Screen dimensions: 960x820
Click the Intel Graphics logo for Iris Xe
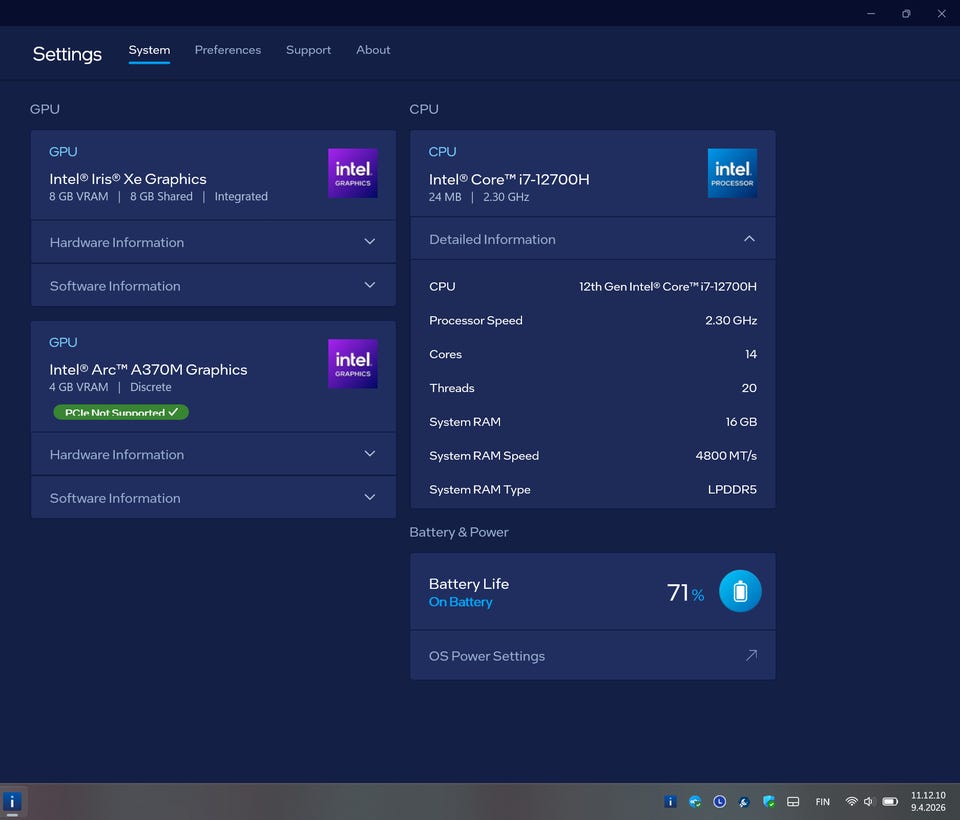click(352, 173)
